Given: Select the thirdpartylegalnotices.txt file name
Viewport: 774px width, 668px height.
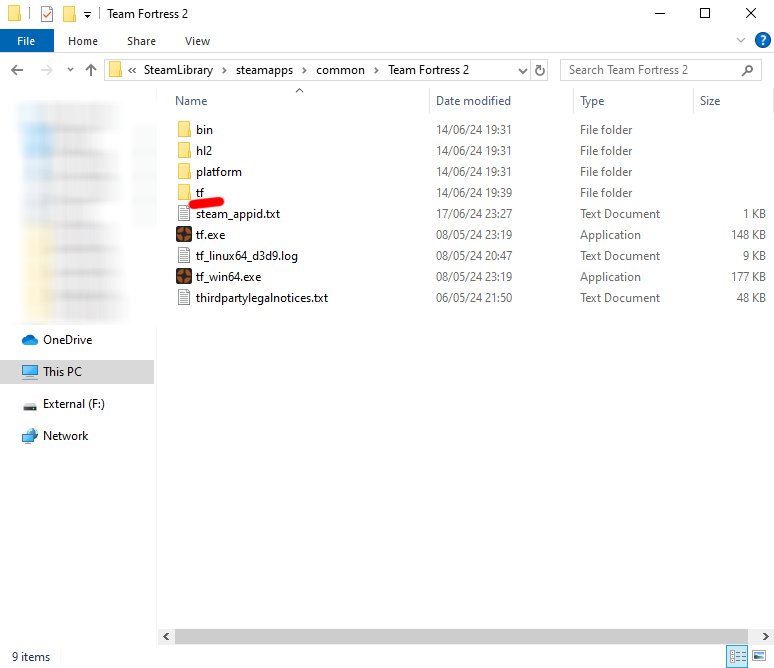Looking at the screenshot, I should [x=262, y=298].
